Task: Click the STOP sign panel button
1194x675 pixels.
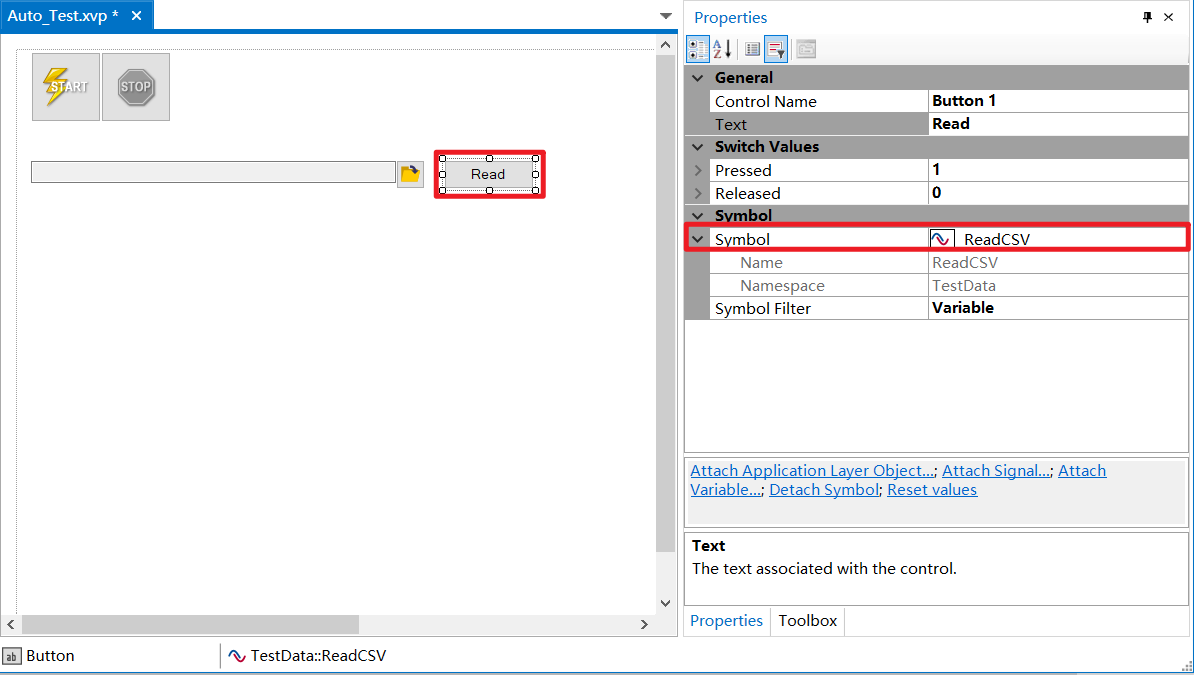Action: (x=136, y=87)
